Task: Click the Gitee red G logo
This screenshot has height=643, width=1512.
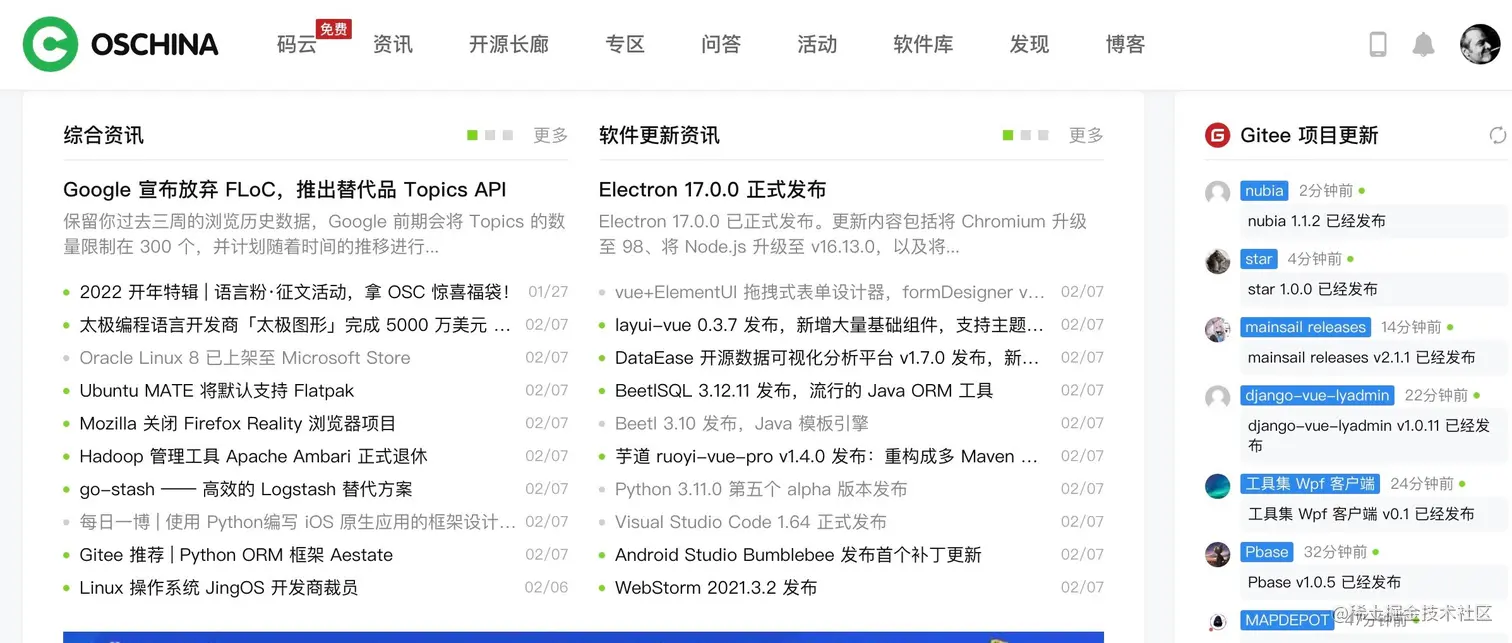Action: (x=1217, y=135)
